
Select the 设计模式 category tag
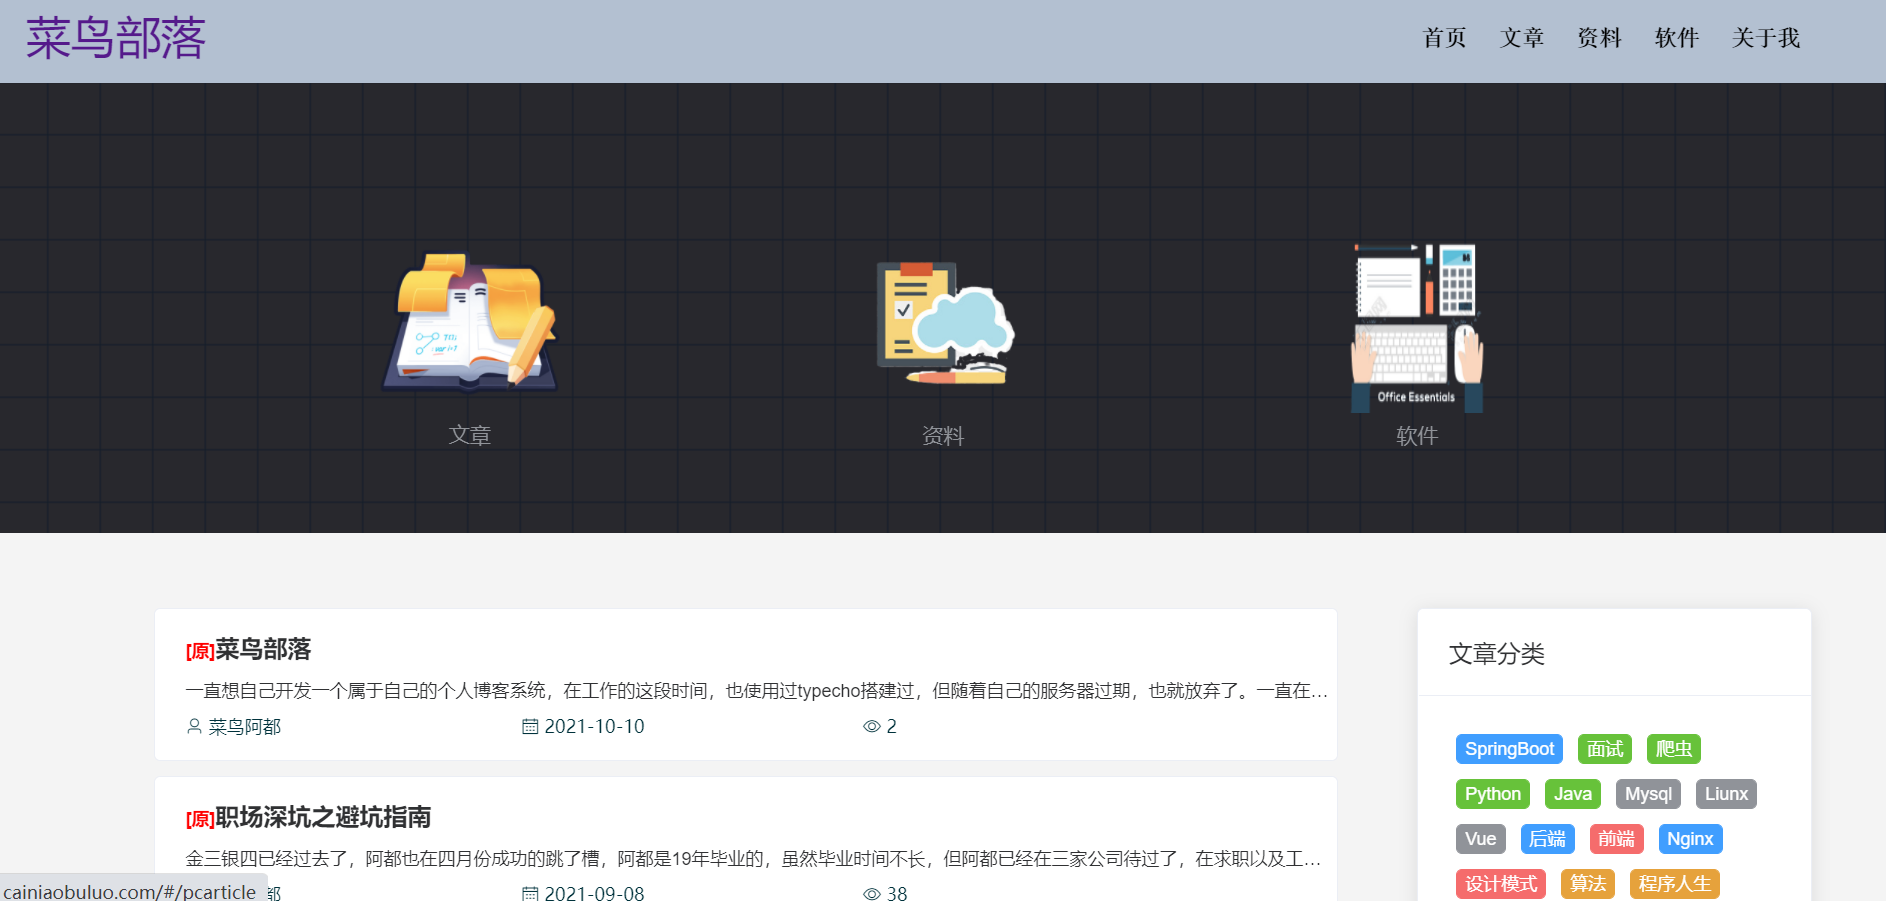[x=1500, y=884]
